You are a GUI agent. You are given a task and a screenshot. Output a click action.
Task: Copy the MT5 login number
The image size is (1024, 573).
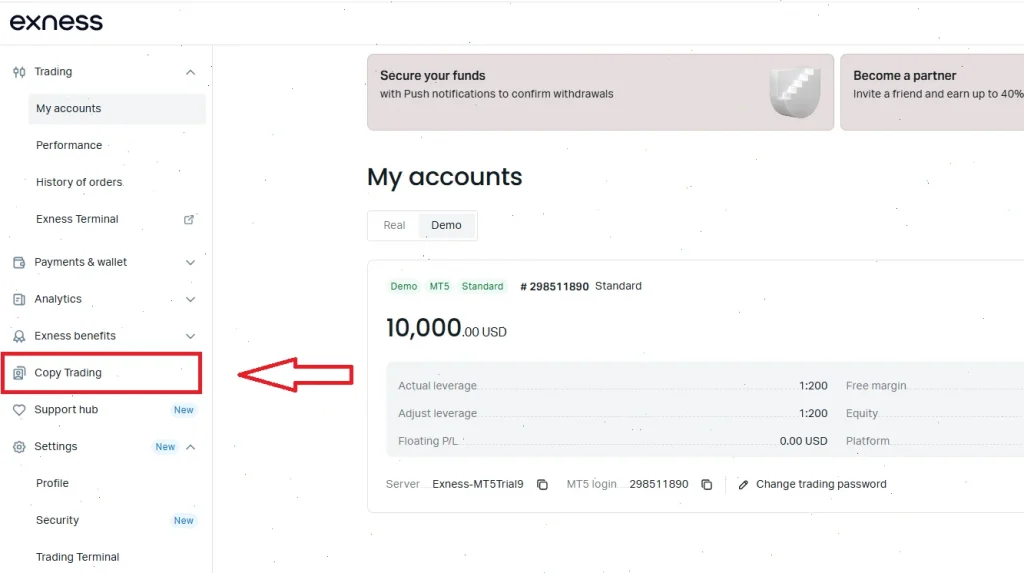point(706,484)
